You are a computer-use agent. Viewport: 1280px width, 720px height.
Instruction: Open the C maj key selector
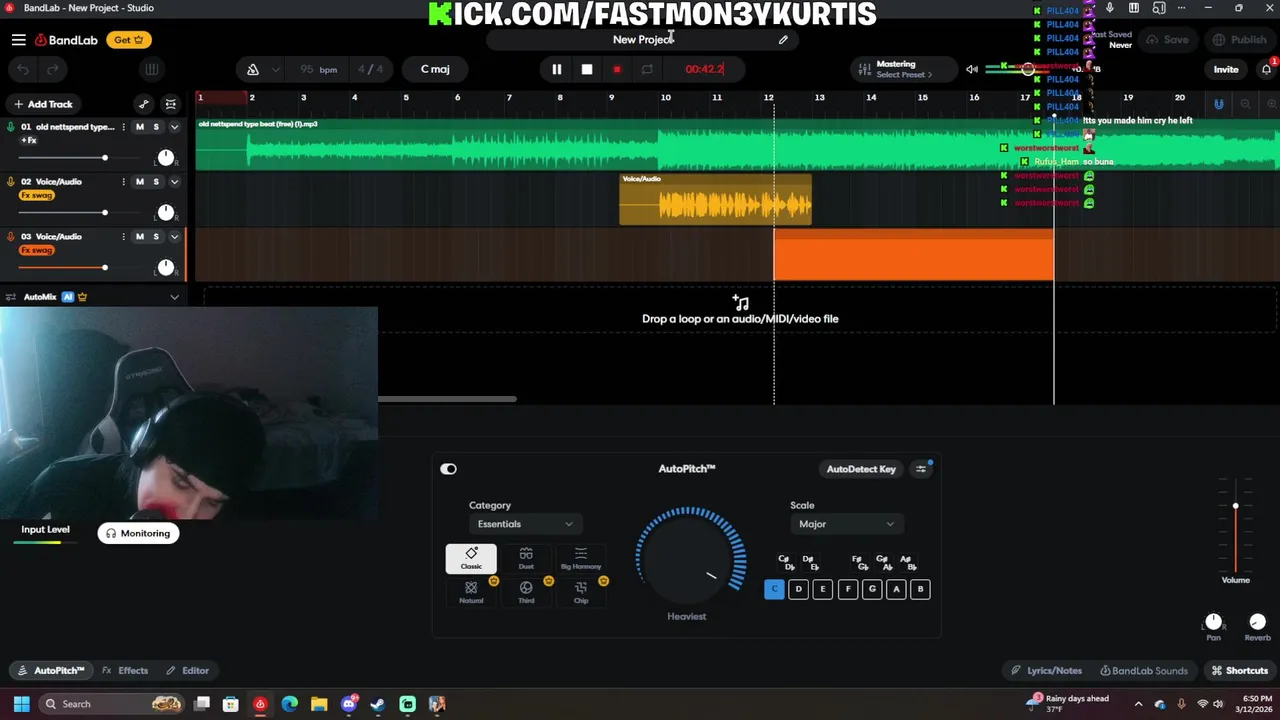(435, 69)
